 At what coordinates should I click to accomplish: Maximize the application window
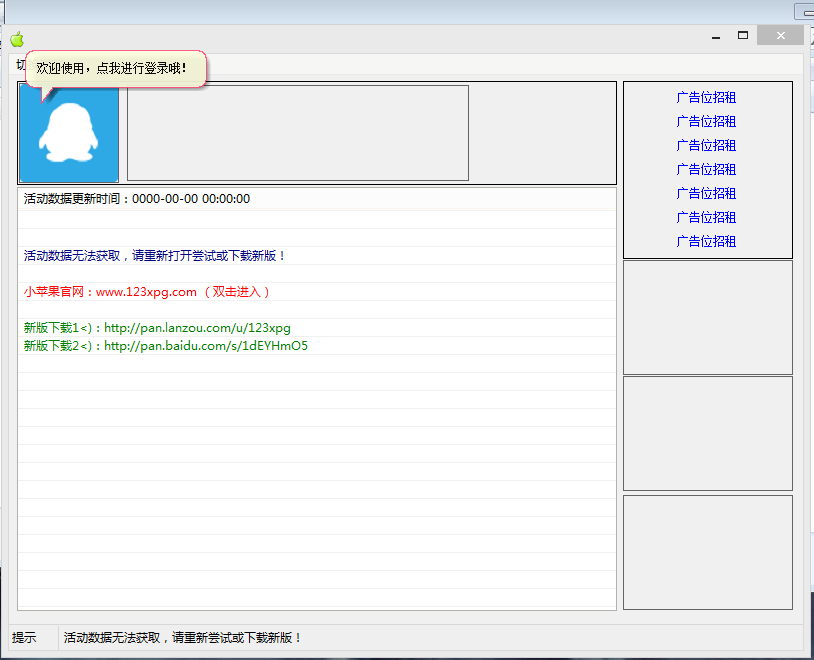[x=743, y=35]
